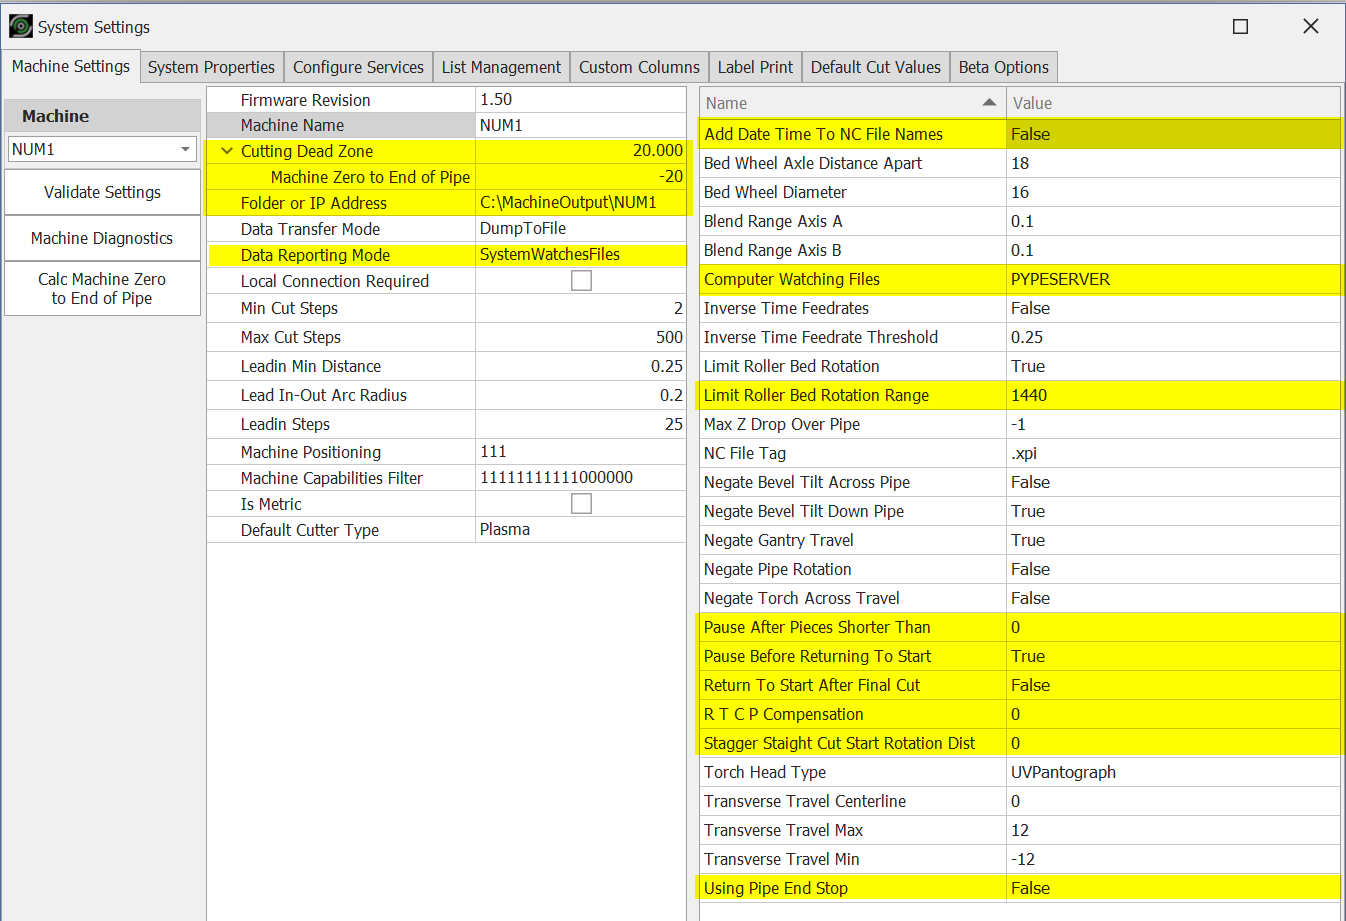Viewport: 1346px width, 921px height.
Task: Switch to Default Cut Values tab
Action: click(x=875, y=67)
